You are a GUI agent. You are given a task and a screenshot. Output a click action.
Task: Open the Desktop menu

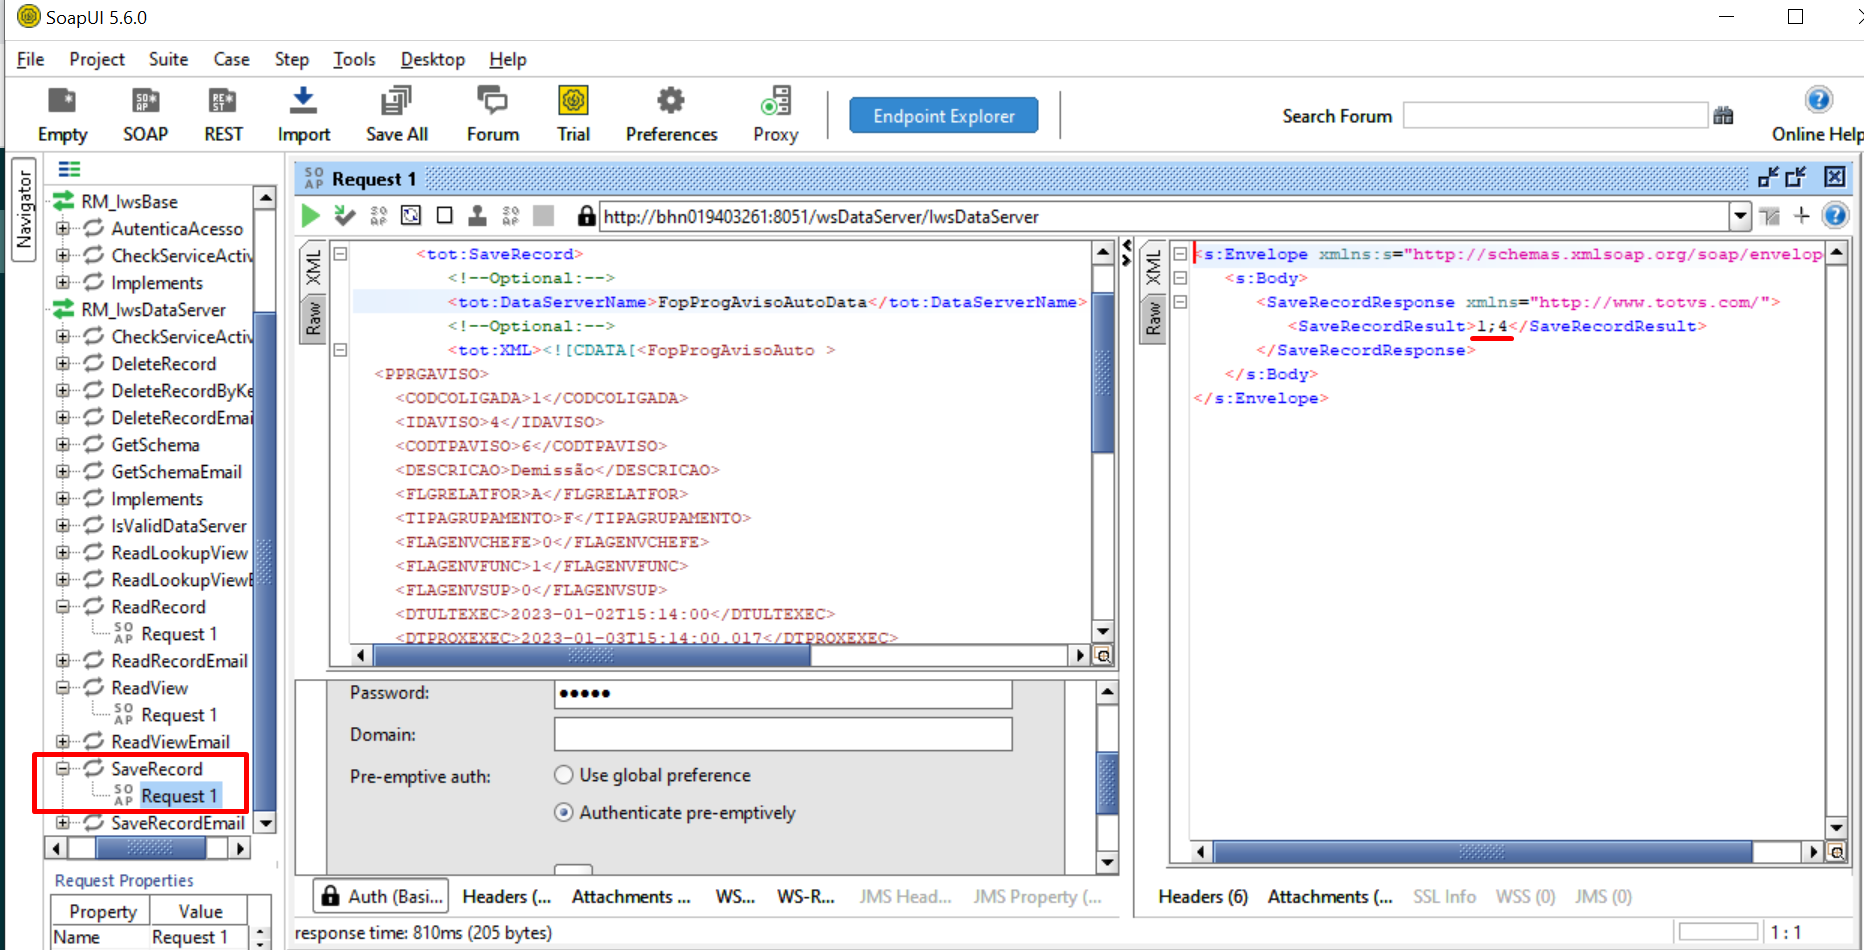tap(432, 59)
